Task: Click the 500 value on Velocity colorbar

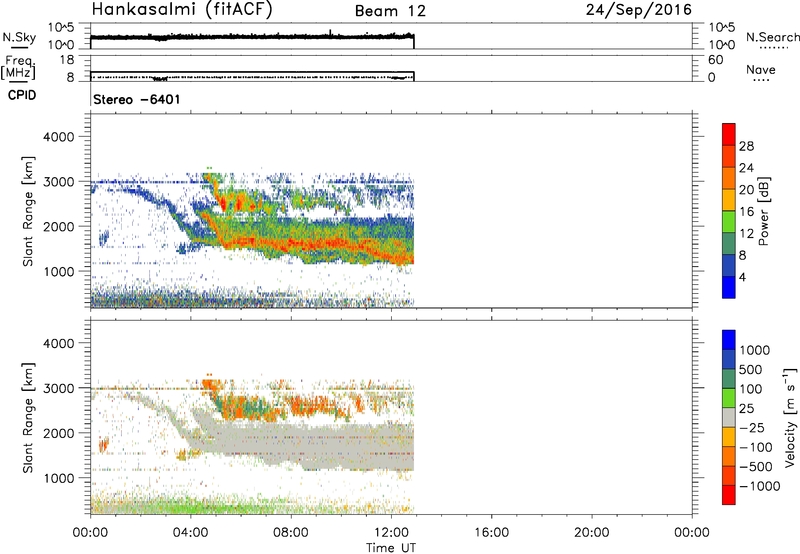Action: pos(751,370)
